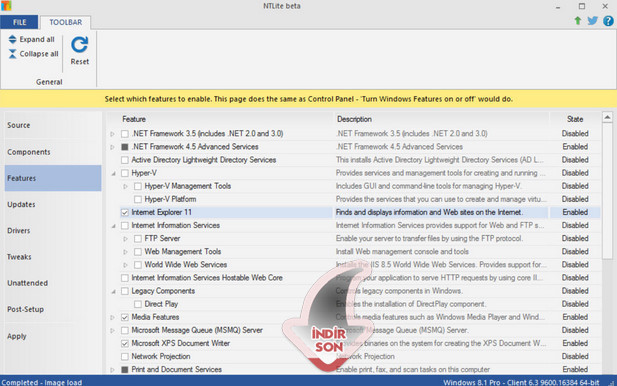617x386 pixels.
Task: Check Internet Information Services Hostable Web Core
Action: click(x=125, y=278)
